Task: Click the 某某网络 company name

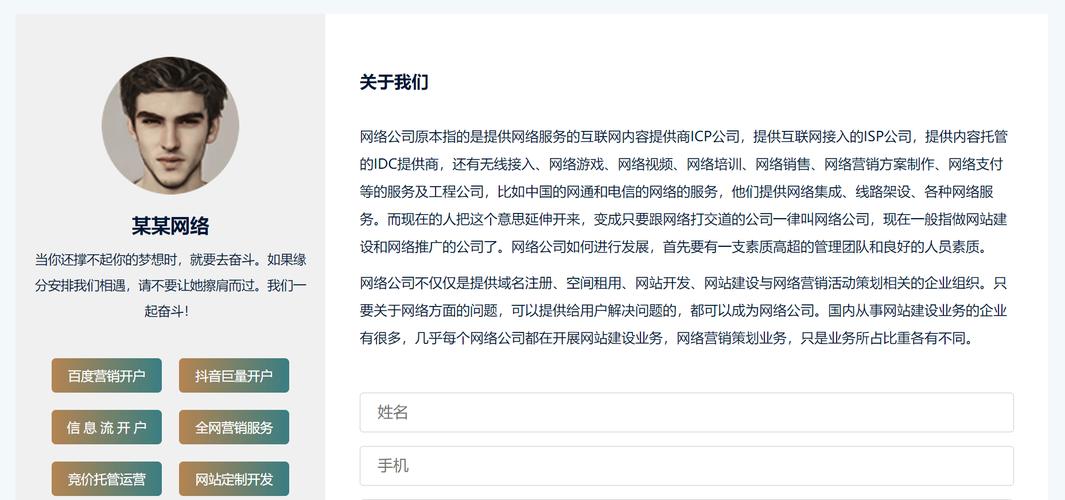Action: (x=170, y=226)
